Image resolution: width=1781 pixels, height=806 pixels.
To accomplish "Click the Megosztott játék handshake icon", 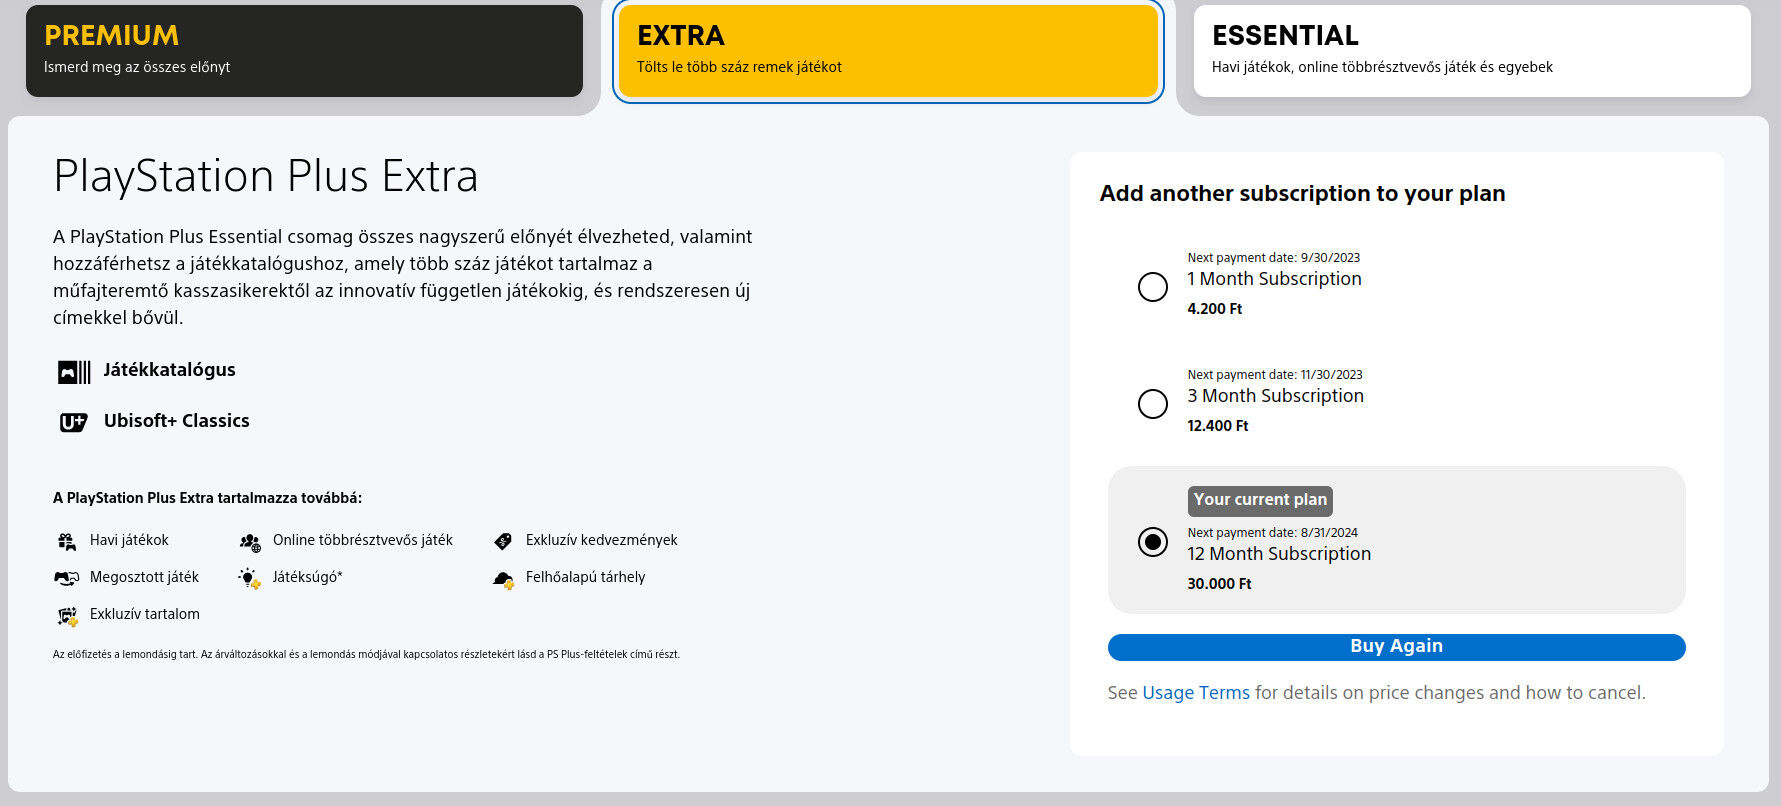I will pyautogui.click(x=67, y=578).
